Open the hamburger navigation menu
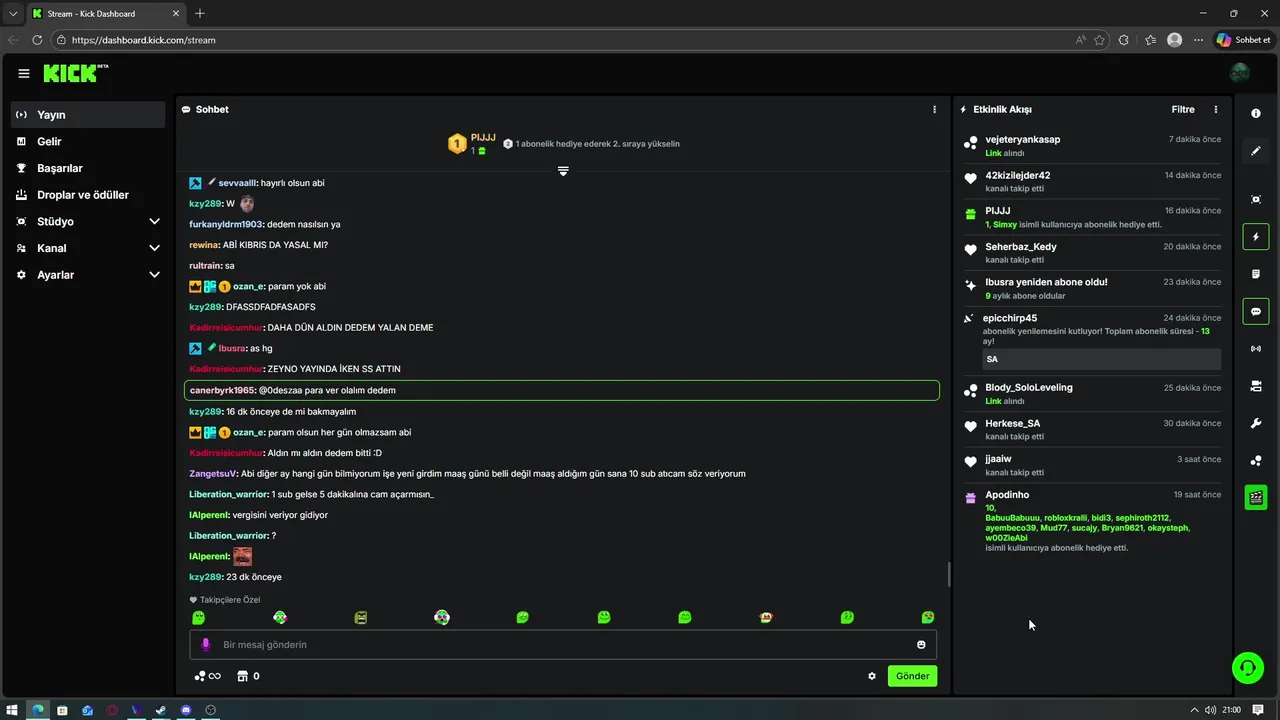 24,73
